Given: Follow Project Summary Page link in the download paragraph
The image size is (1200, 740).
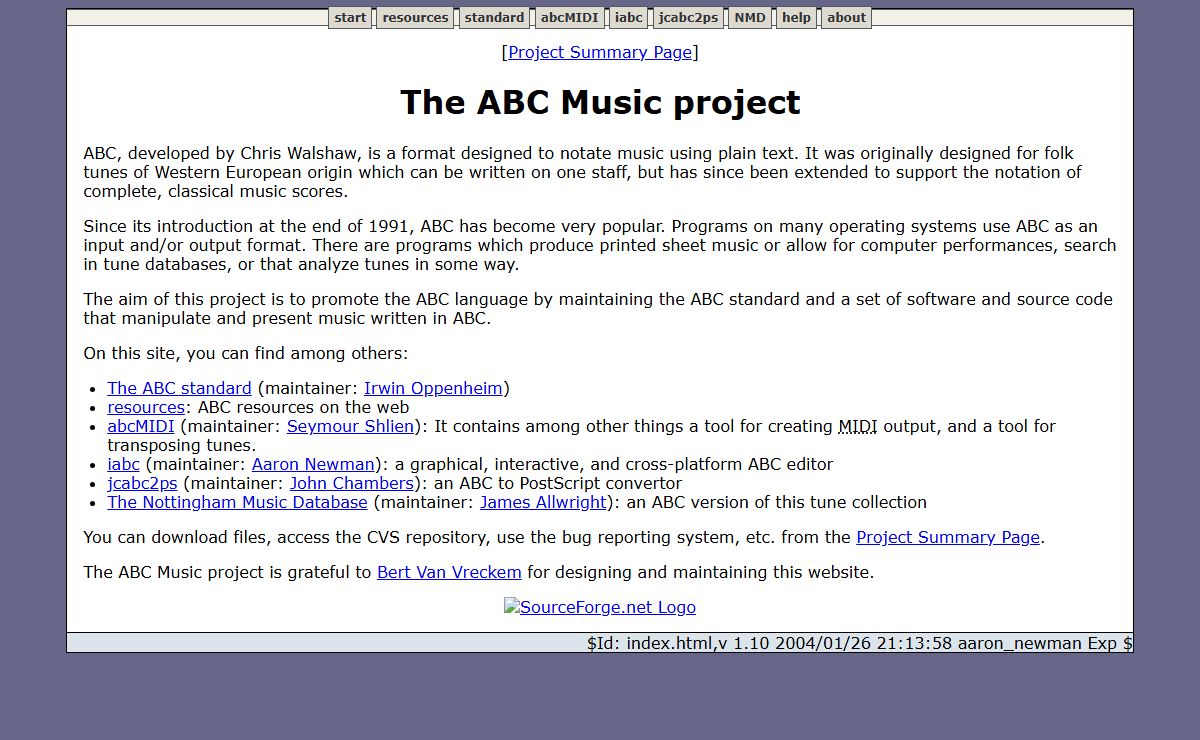Looking at the screenshot, I should tap(948, 537).
